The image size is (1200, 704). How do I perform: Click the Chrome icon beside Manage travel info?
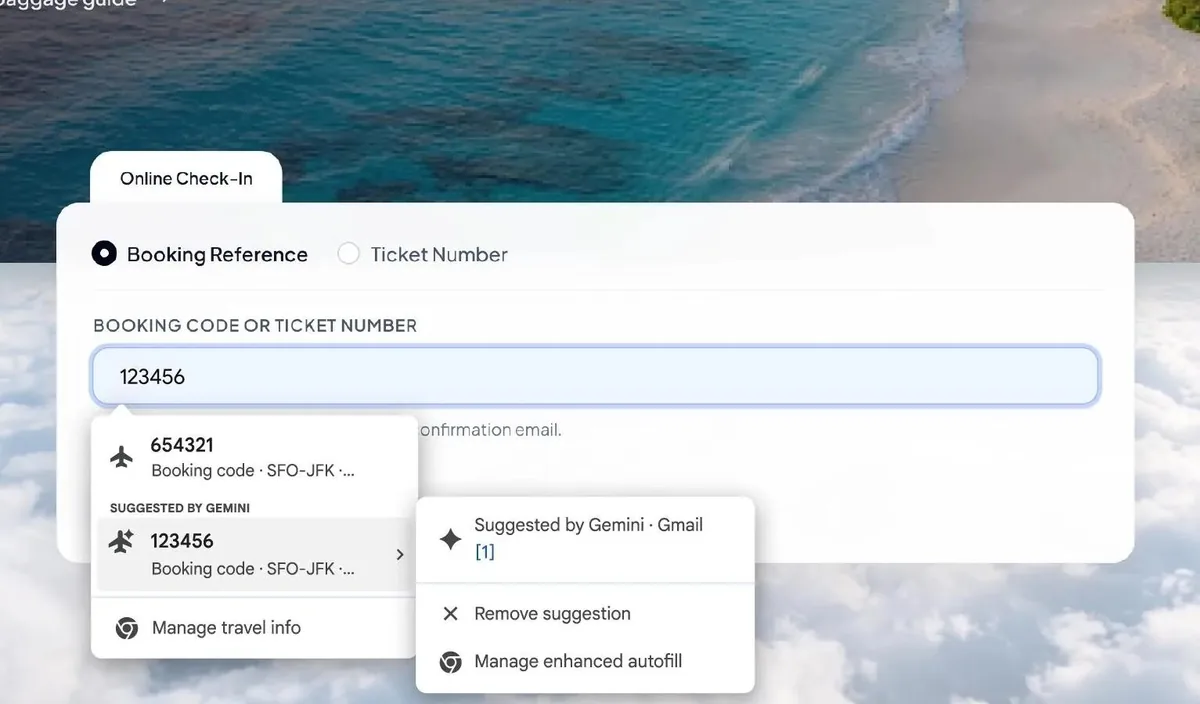[x=126, y=628]
